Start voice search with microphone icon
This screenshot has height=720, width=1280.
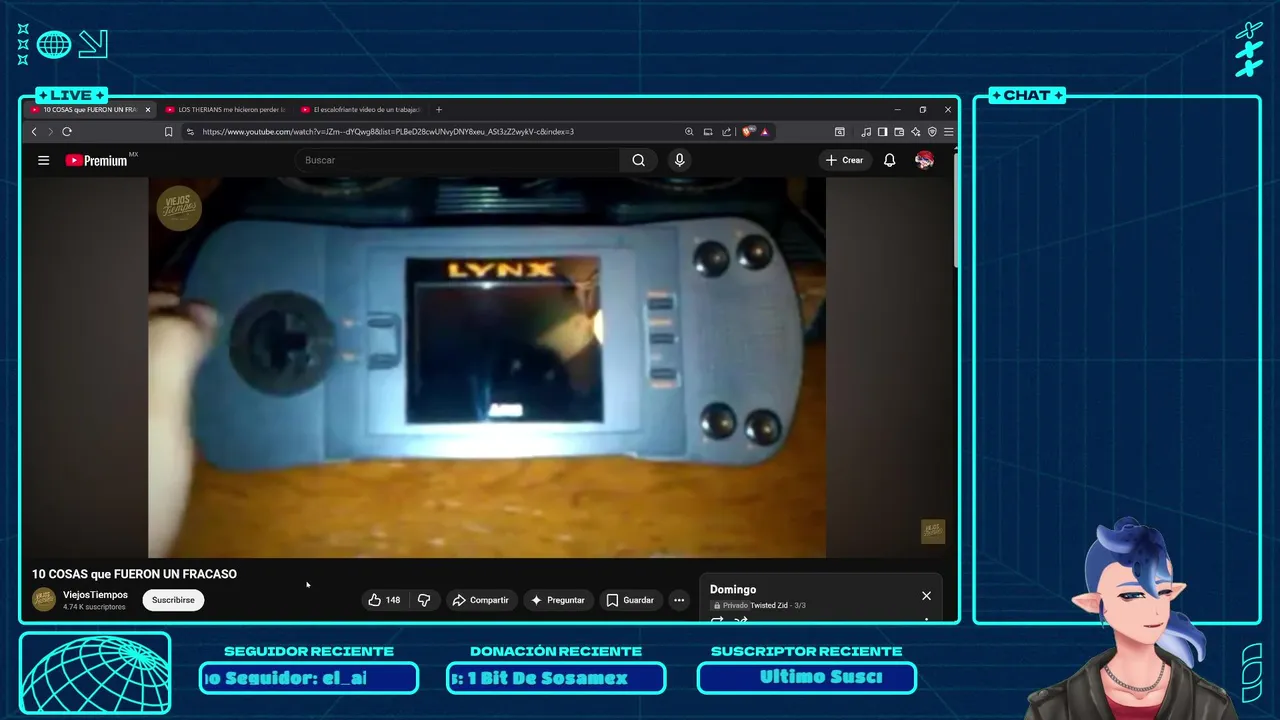(x=679, y=160)
